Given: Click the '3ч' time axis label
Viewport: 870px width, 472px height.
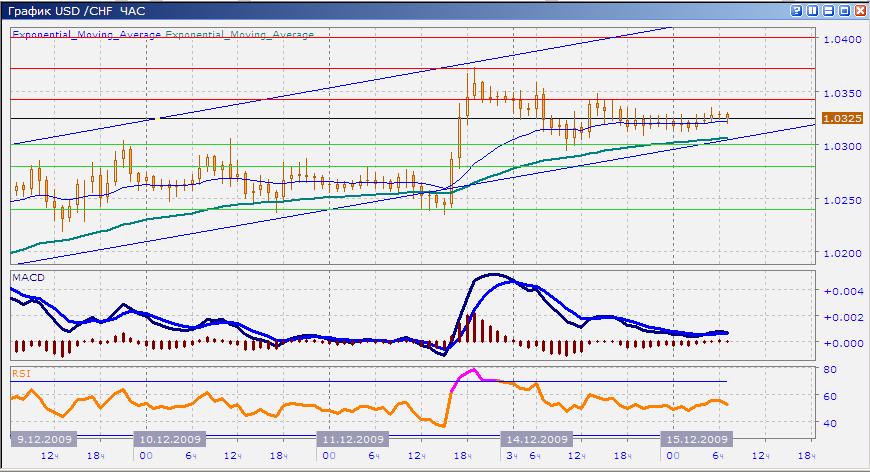Looking at the screenshot, I should click(512, 456).
